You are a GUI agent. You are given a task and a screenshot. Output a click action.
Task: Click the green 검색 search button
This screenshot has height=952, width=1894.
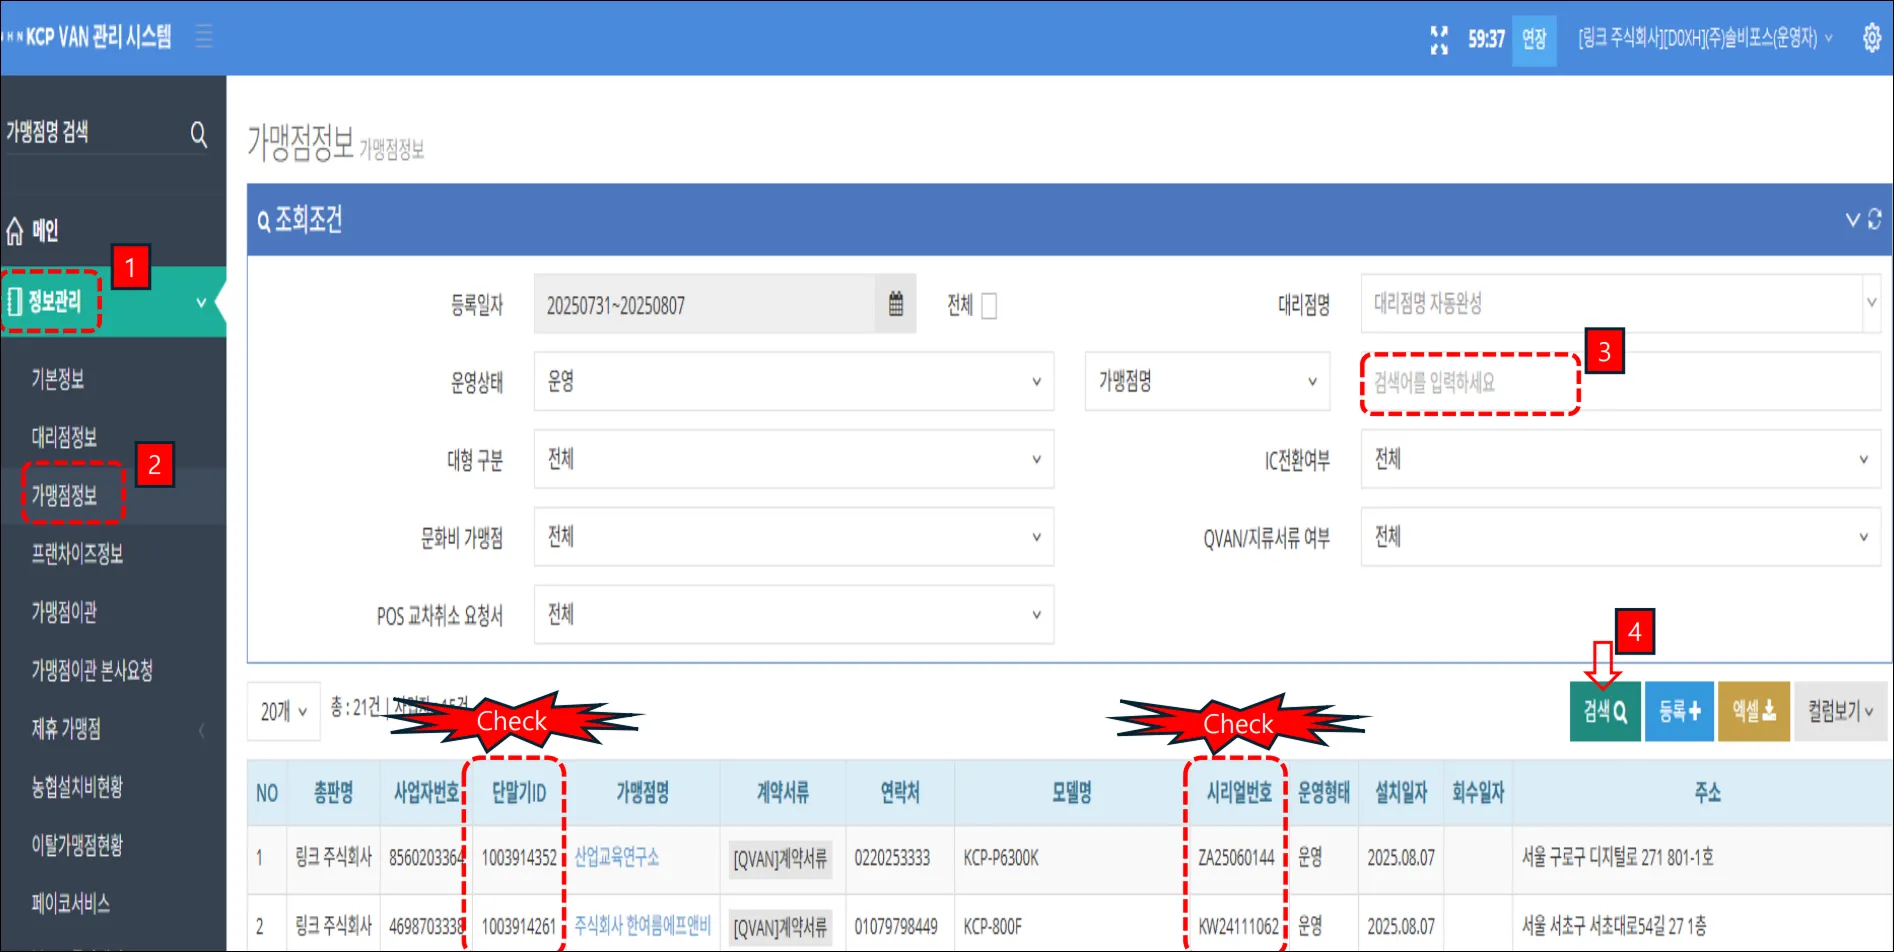click(1605, 711)
